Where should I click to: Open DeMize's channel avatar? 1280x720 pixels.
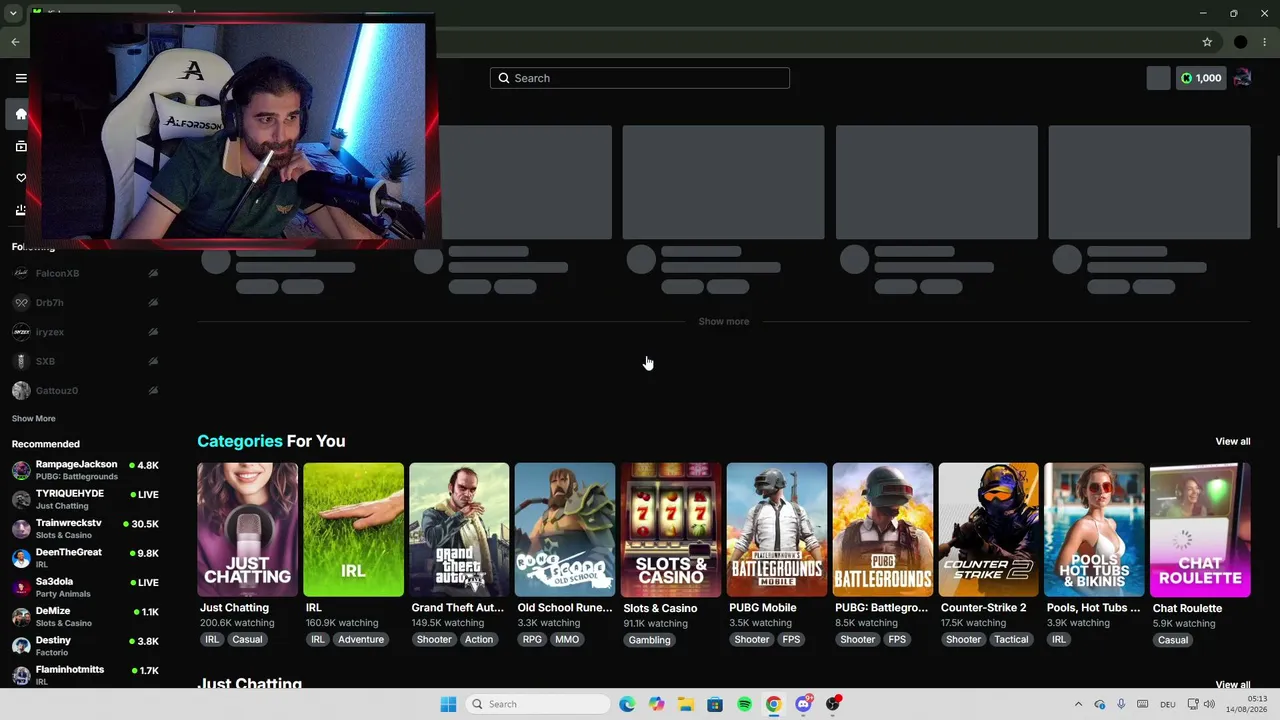point(21,617)
